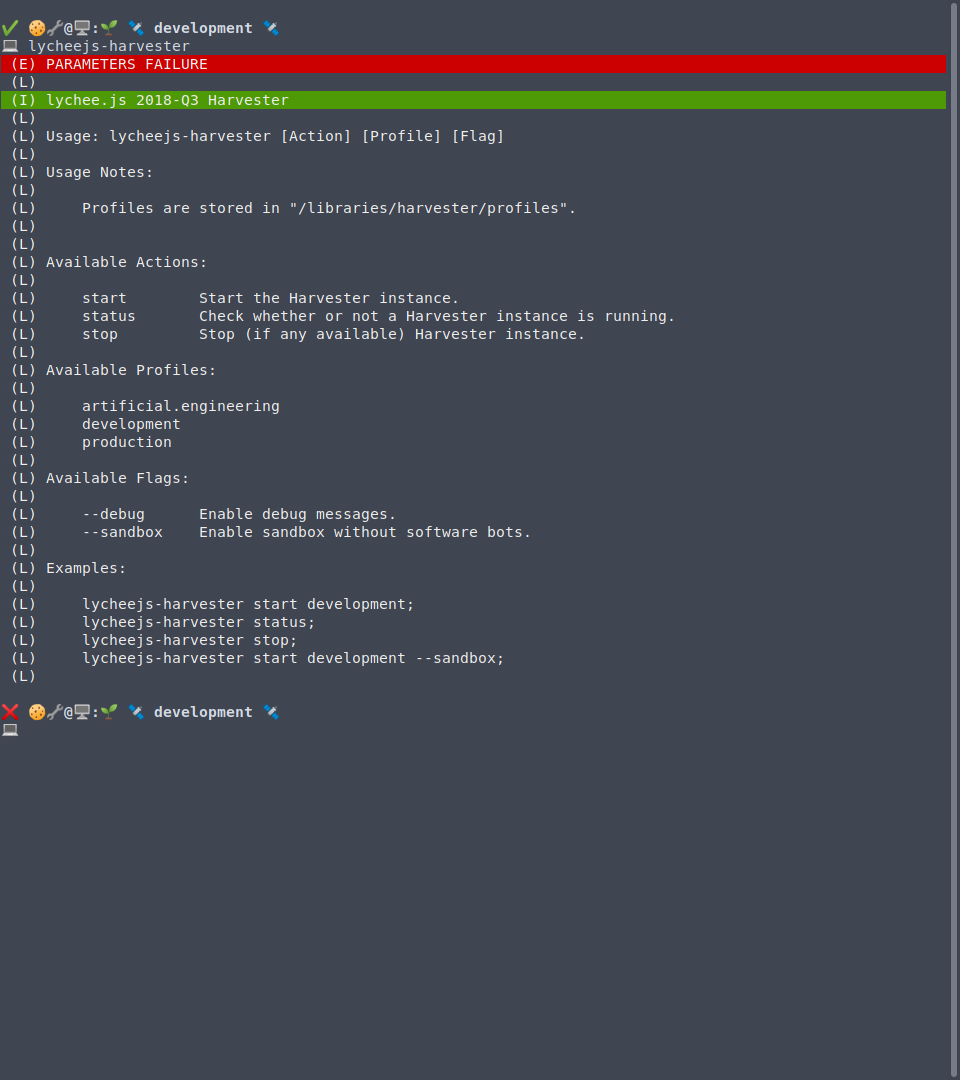Screen dimensions: 960x1080
Task: Click the terminal vertical scrollbar
Action: [x=954, y=540]
